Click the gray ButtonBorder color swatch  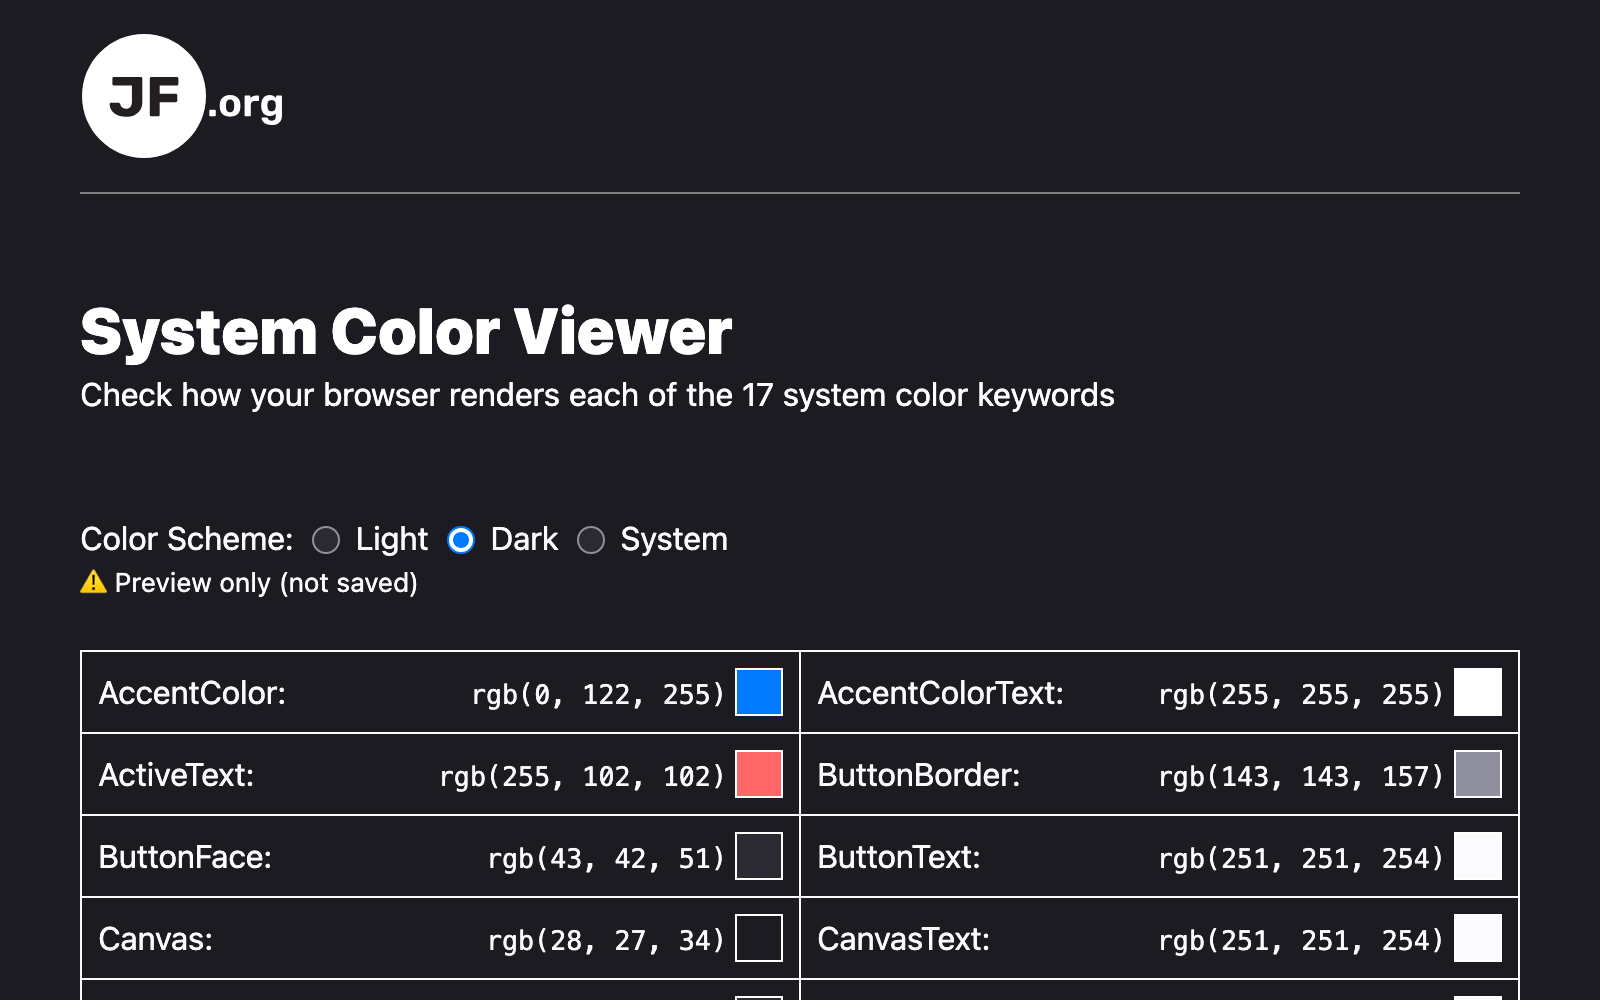click(1477, 775)
